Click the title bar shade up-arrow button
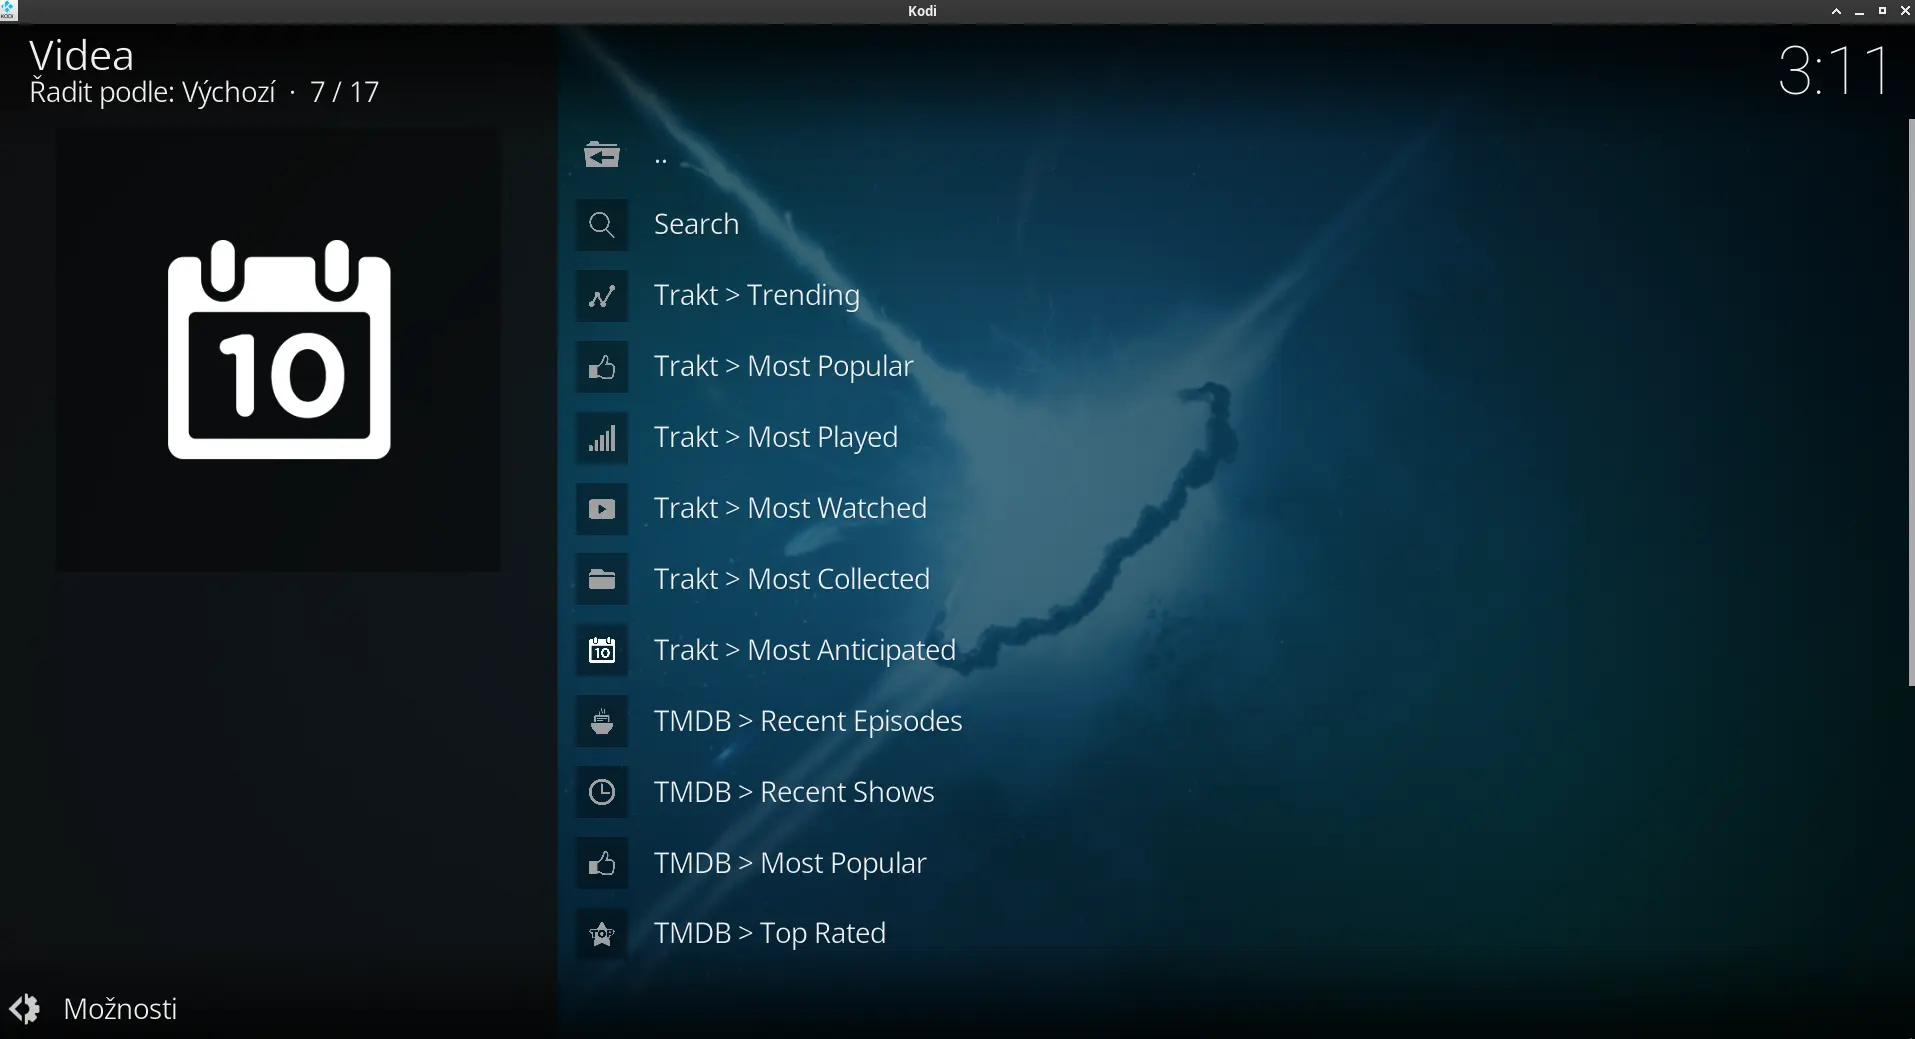The width and height of the screenshot is (1915, 1039). tap(1836, 11)
